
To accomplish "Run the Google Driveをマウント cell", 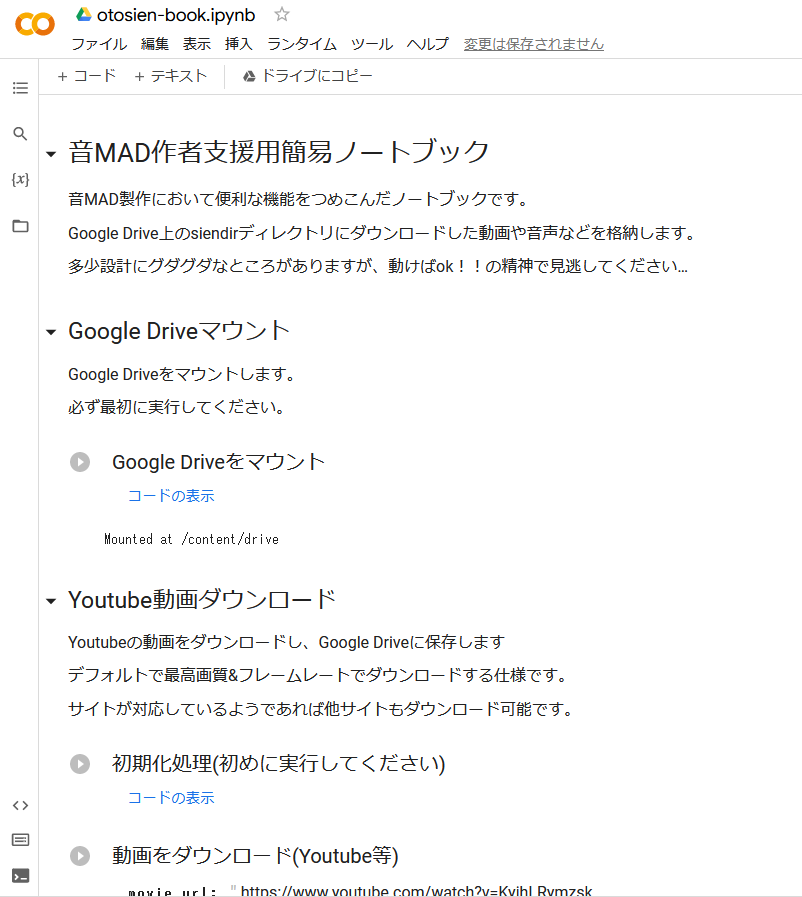I will [80, 462].
